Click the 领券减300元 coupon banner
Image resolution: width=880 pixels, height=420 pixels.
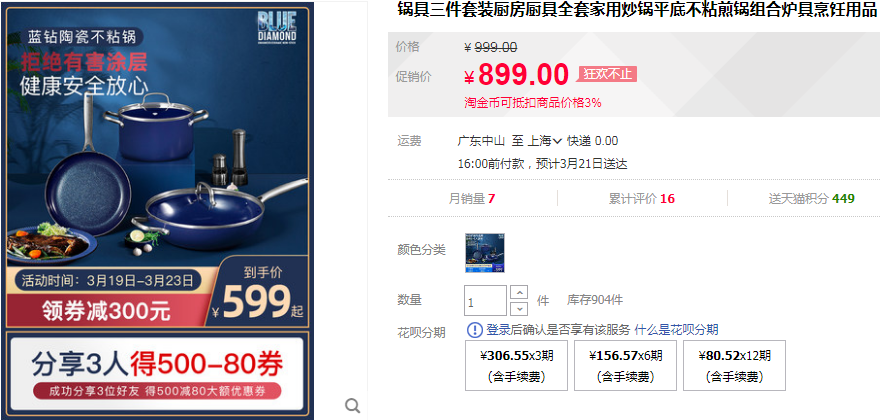107,311
